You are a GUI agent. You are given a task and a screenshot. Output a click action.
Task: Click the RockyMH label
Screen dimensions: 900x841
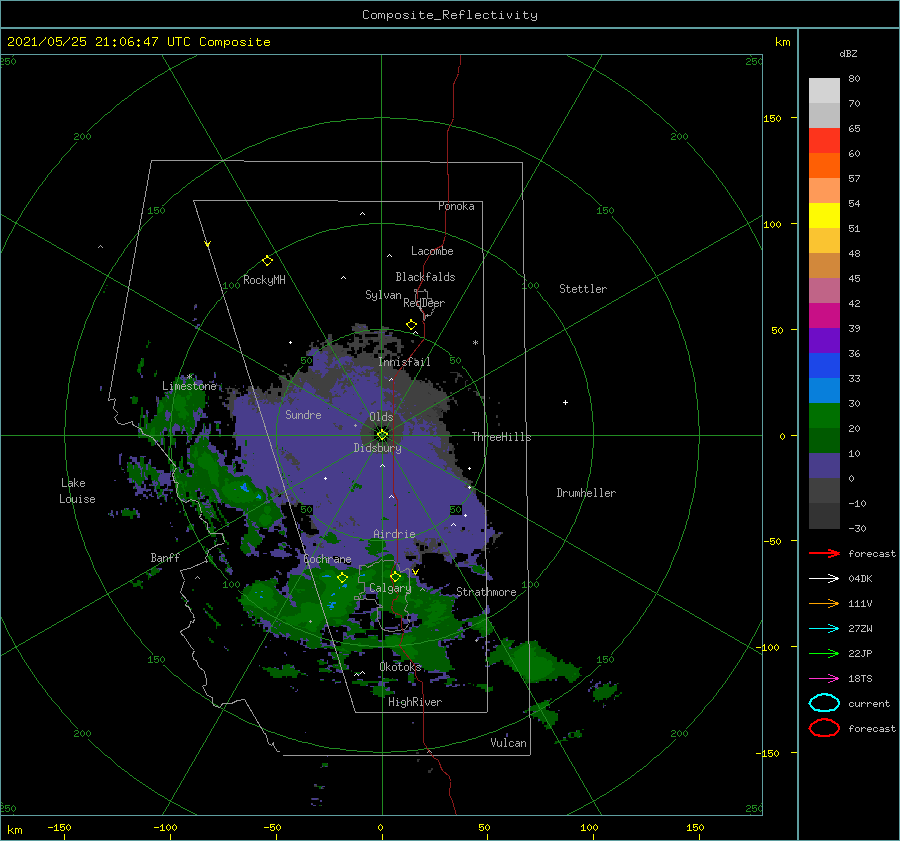tap(264, 280)
